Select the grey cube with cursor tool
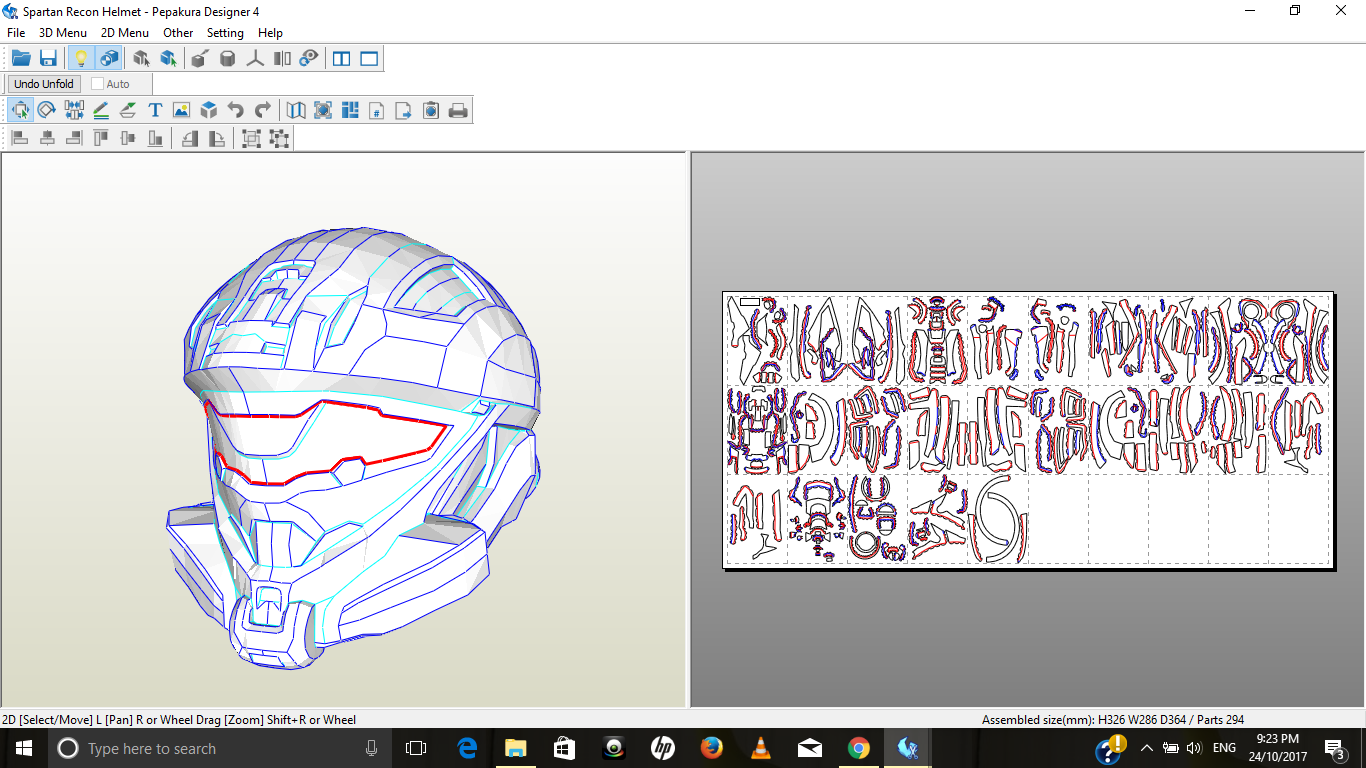 [141, 58]
